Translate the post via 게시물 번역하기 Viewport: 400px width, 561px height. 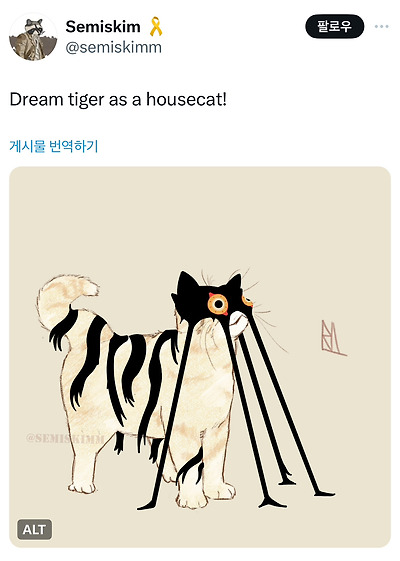point(54,146)
